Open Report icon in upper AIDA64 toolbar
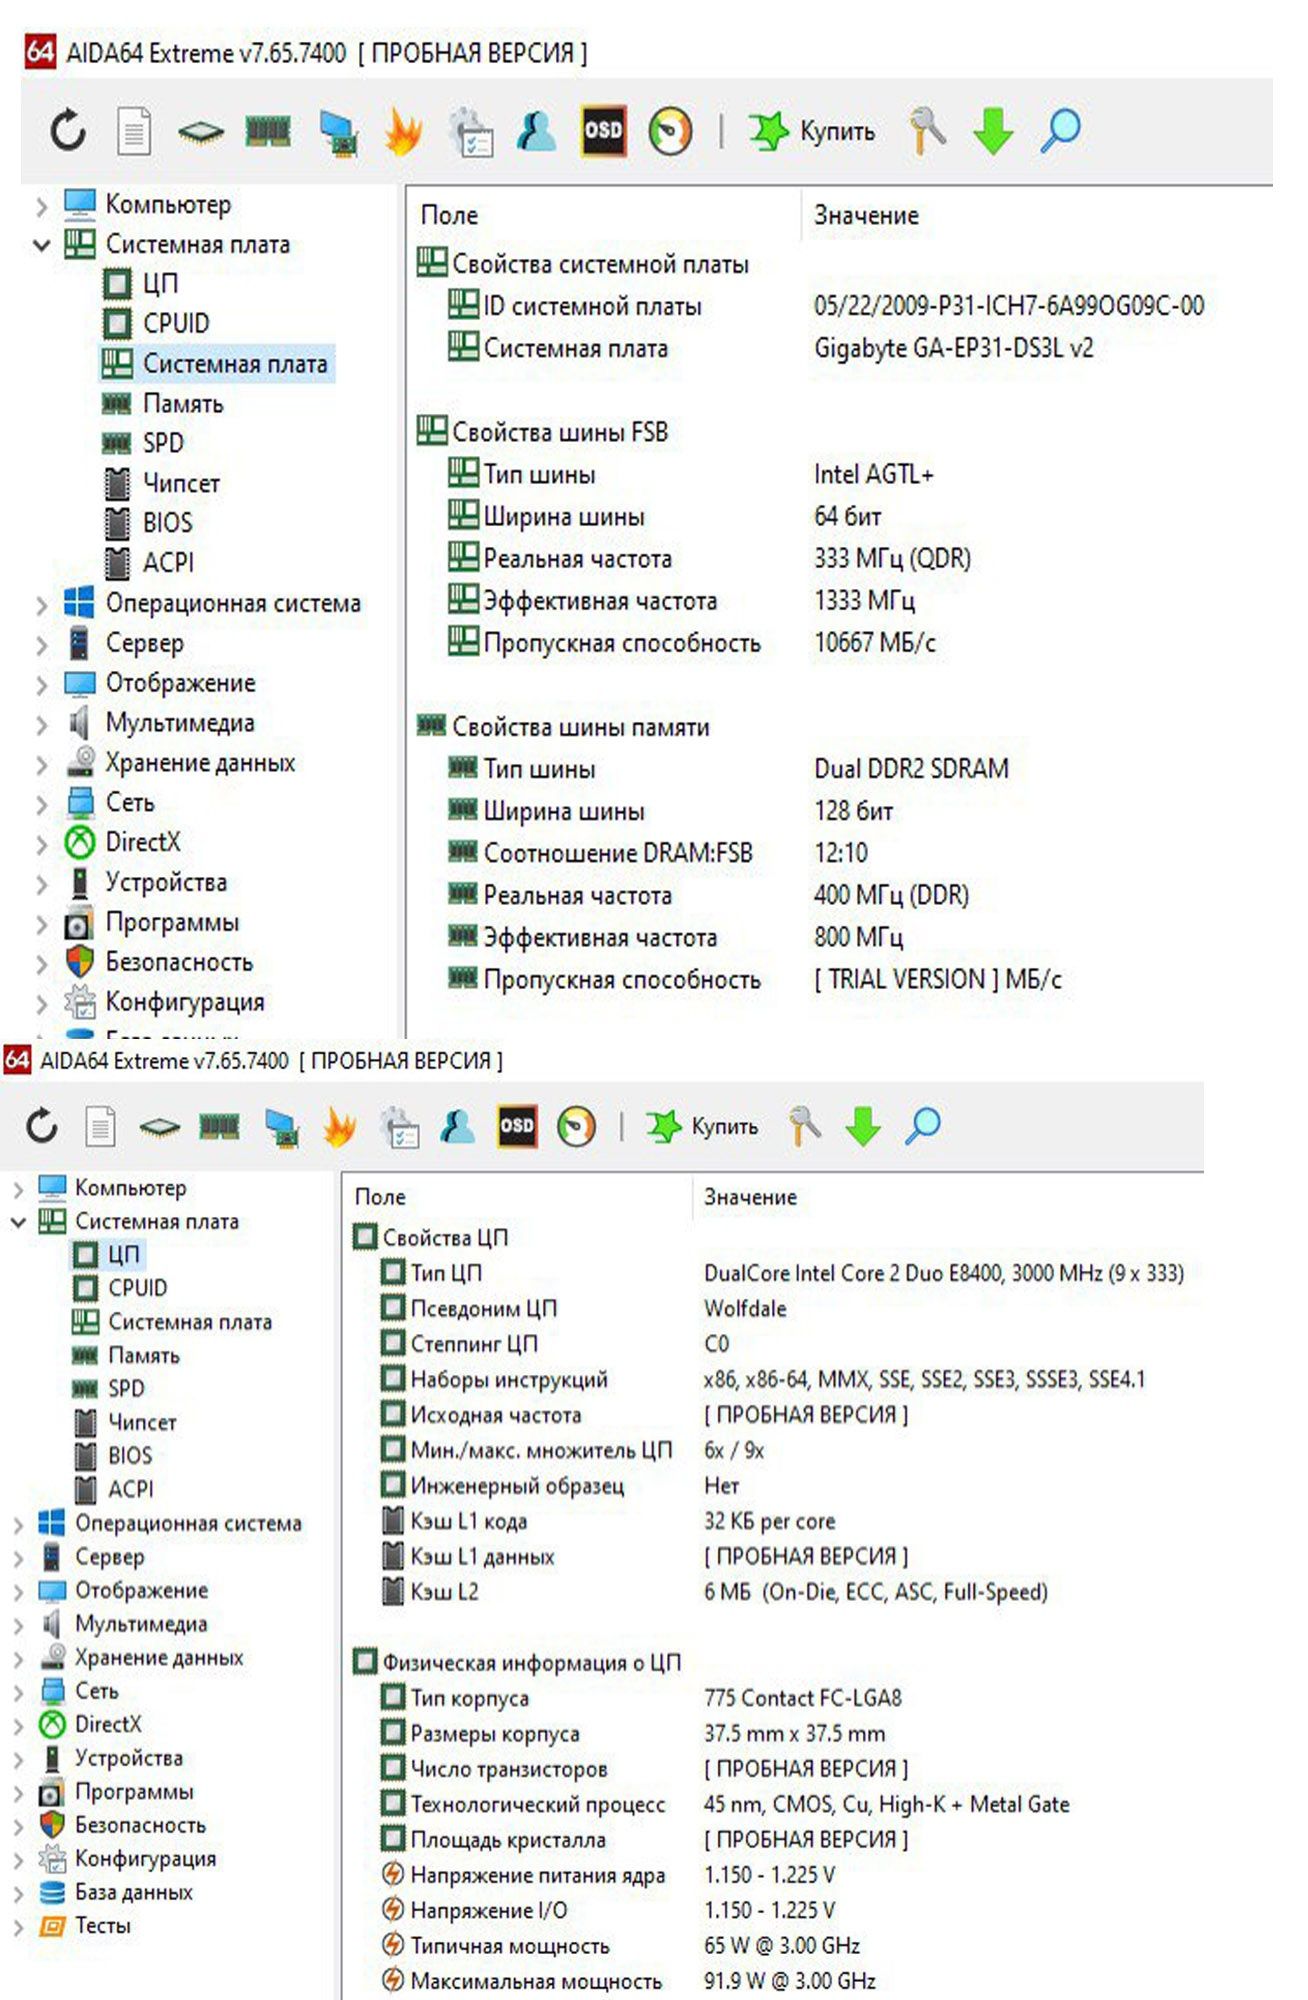 (134, 131)
